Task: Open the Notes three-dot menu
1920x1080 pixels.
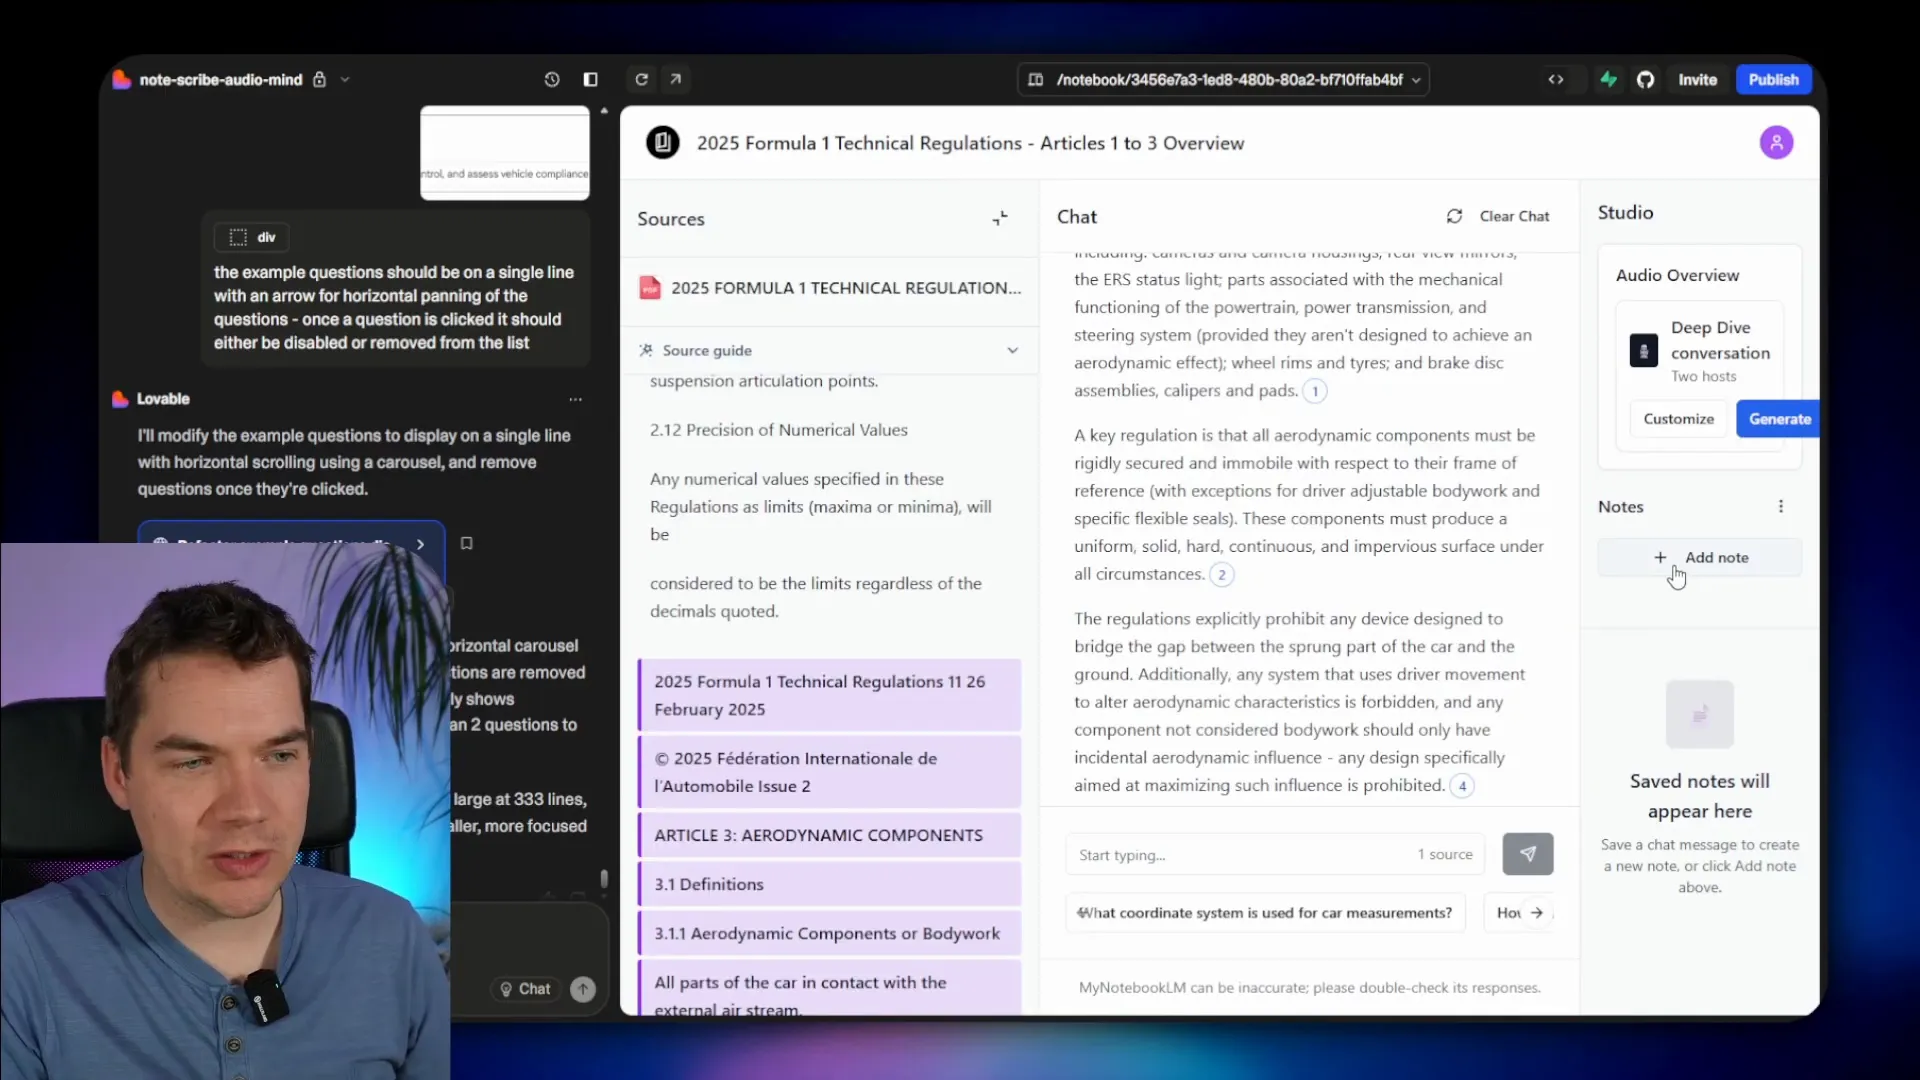Action: tap(1780, 507)
